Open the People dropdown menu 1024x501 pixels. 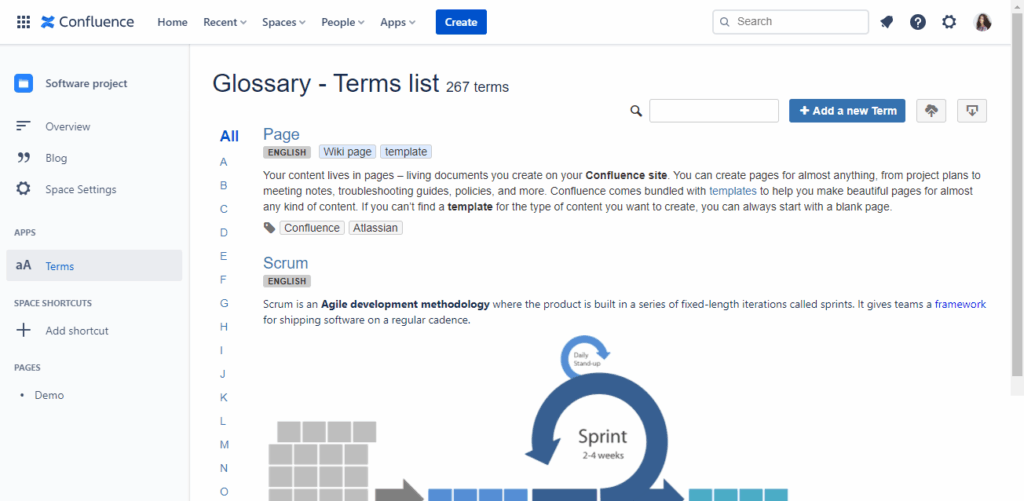point(343,22)
